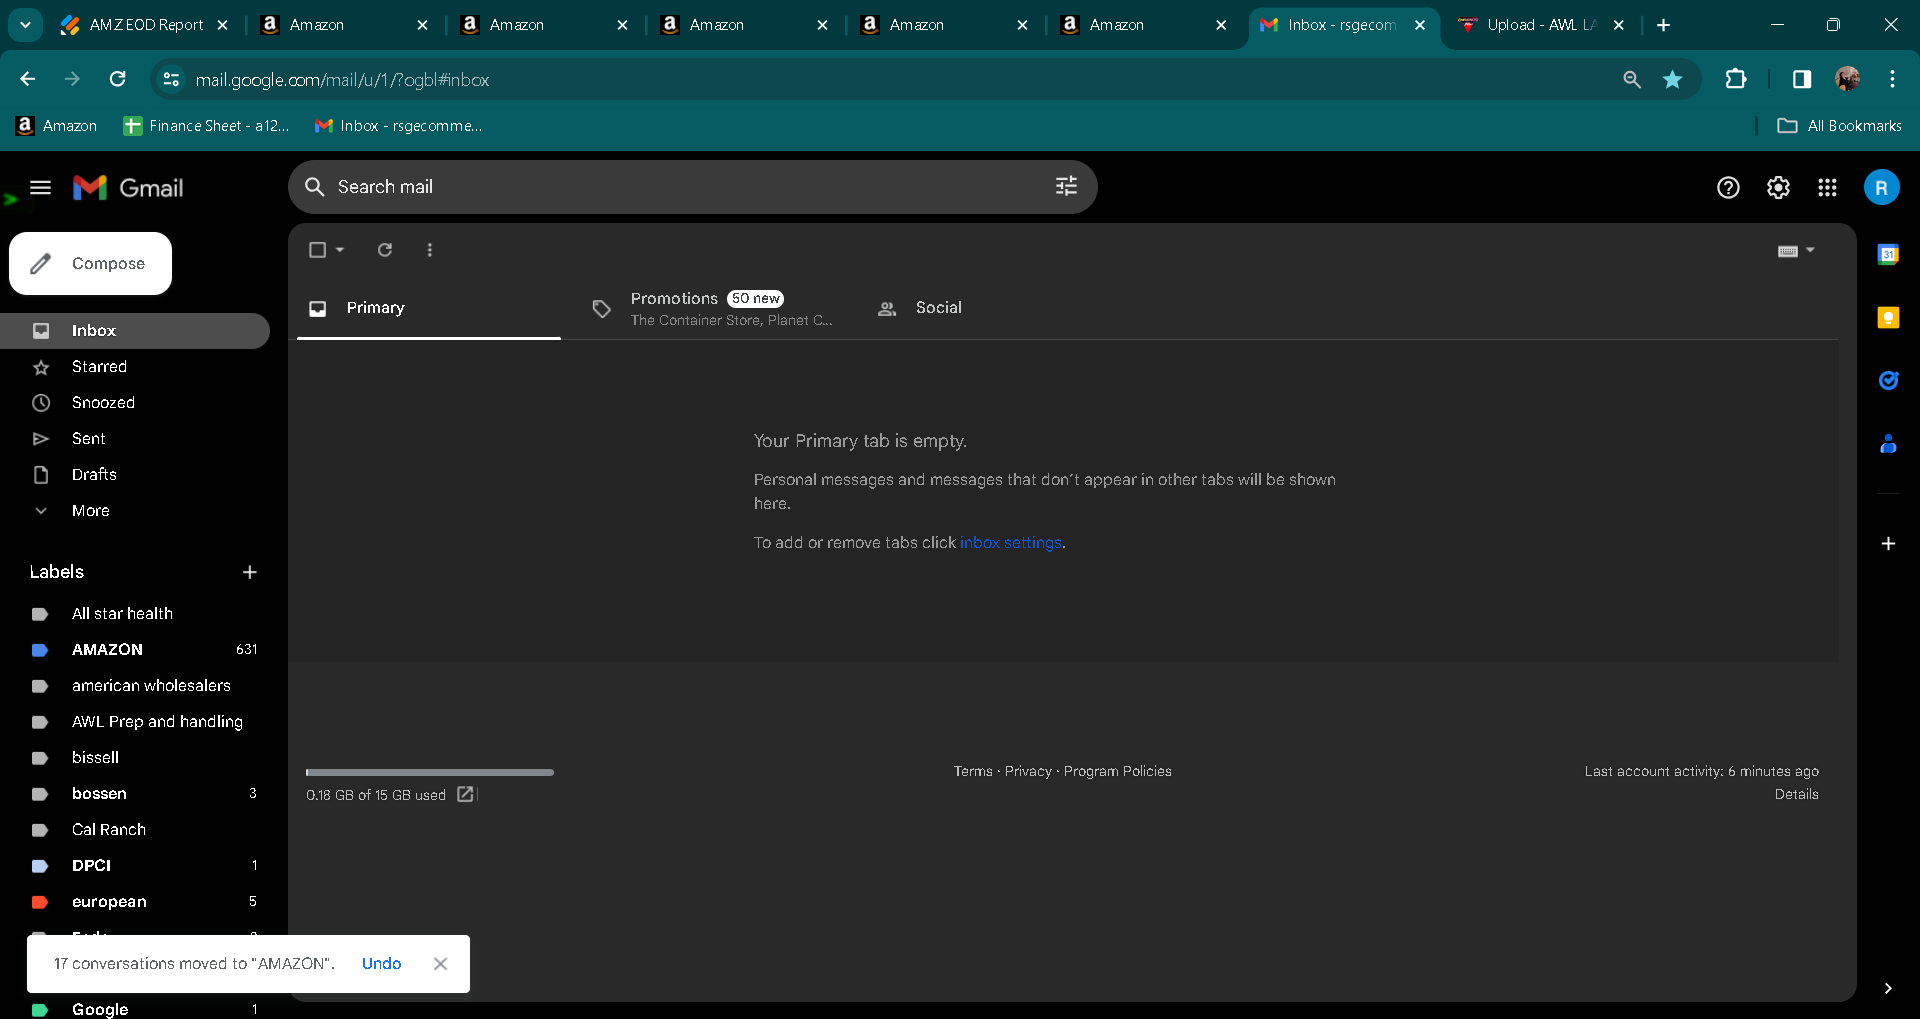The width and height of the screenshot is (1920, 1019).
Task: Open Google Tasks side panel
Action: pos(1888,381)
